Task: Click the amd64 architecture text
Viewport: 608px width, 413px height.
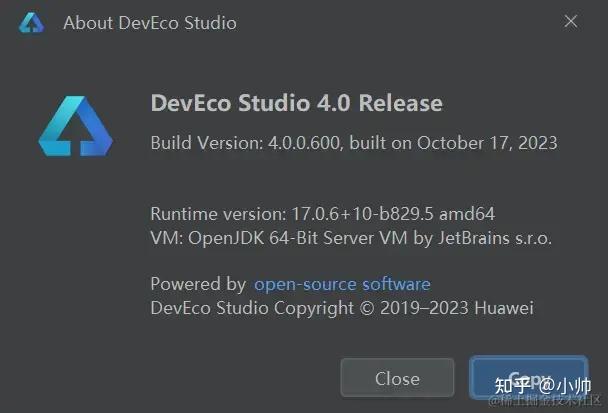Action: coord(468,214)
